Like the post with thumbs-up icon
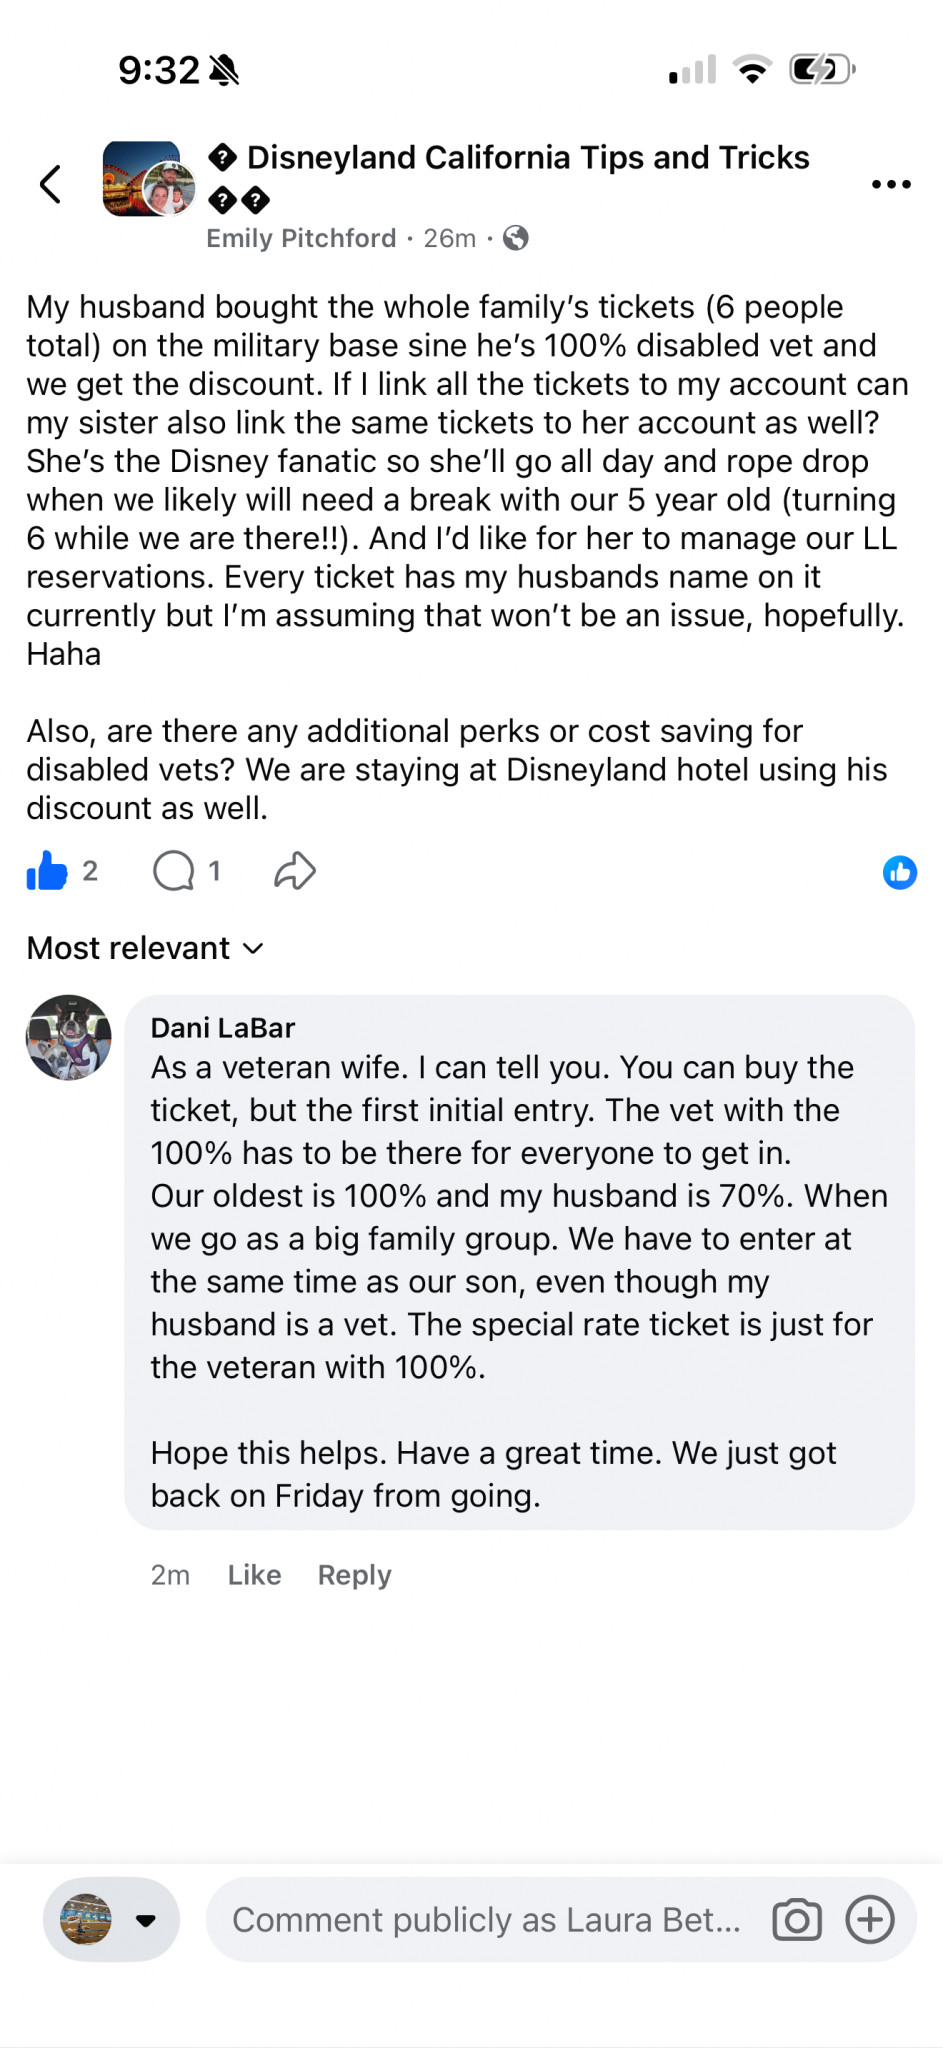This screenshot has height=2048, width=943. tap(47, 871)
